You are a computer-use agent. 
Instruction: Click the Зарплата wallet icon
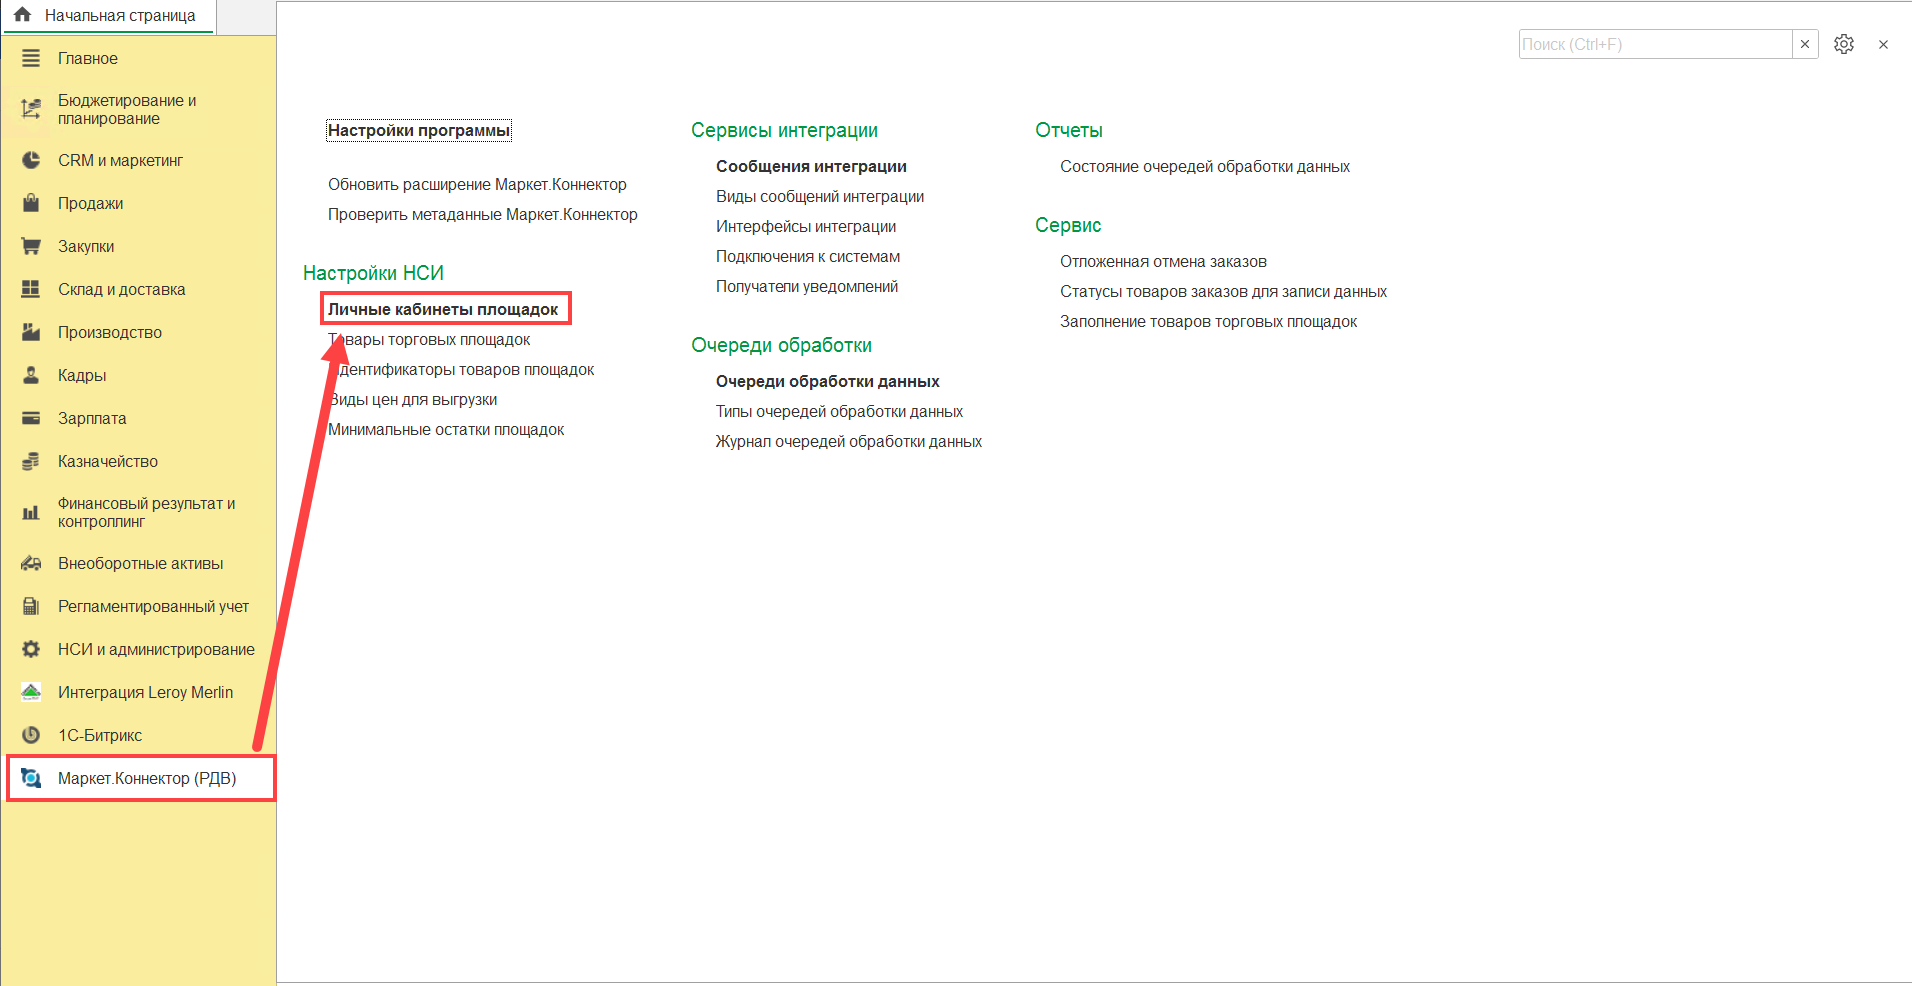click(31, 418)
